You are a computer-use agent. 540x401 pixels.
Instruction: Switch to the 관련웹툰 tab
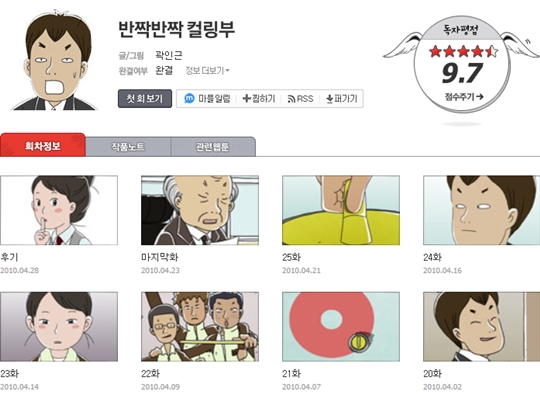point(213,147)
